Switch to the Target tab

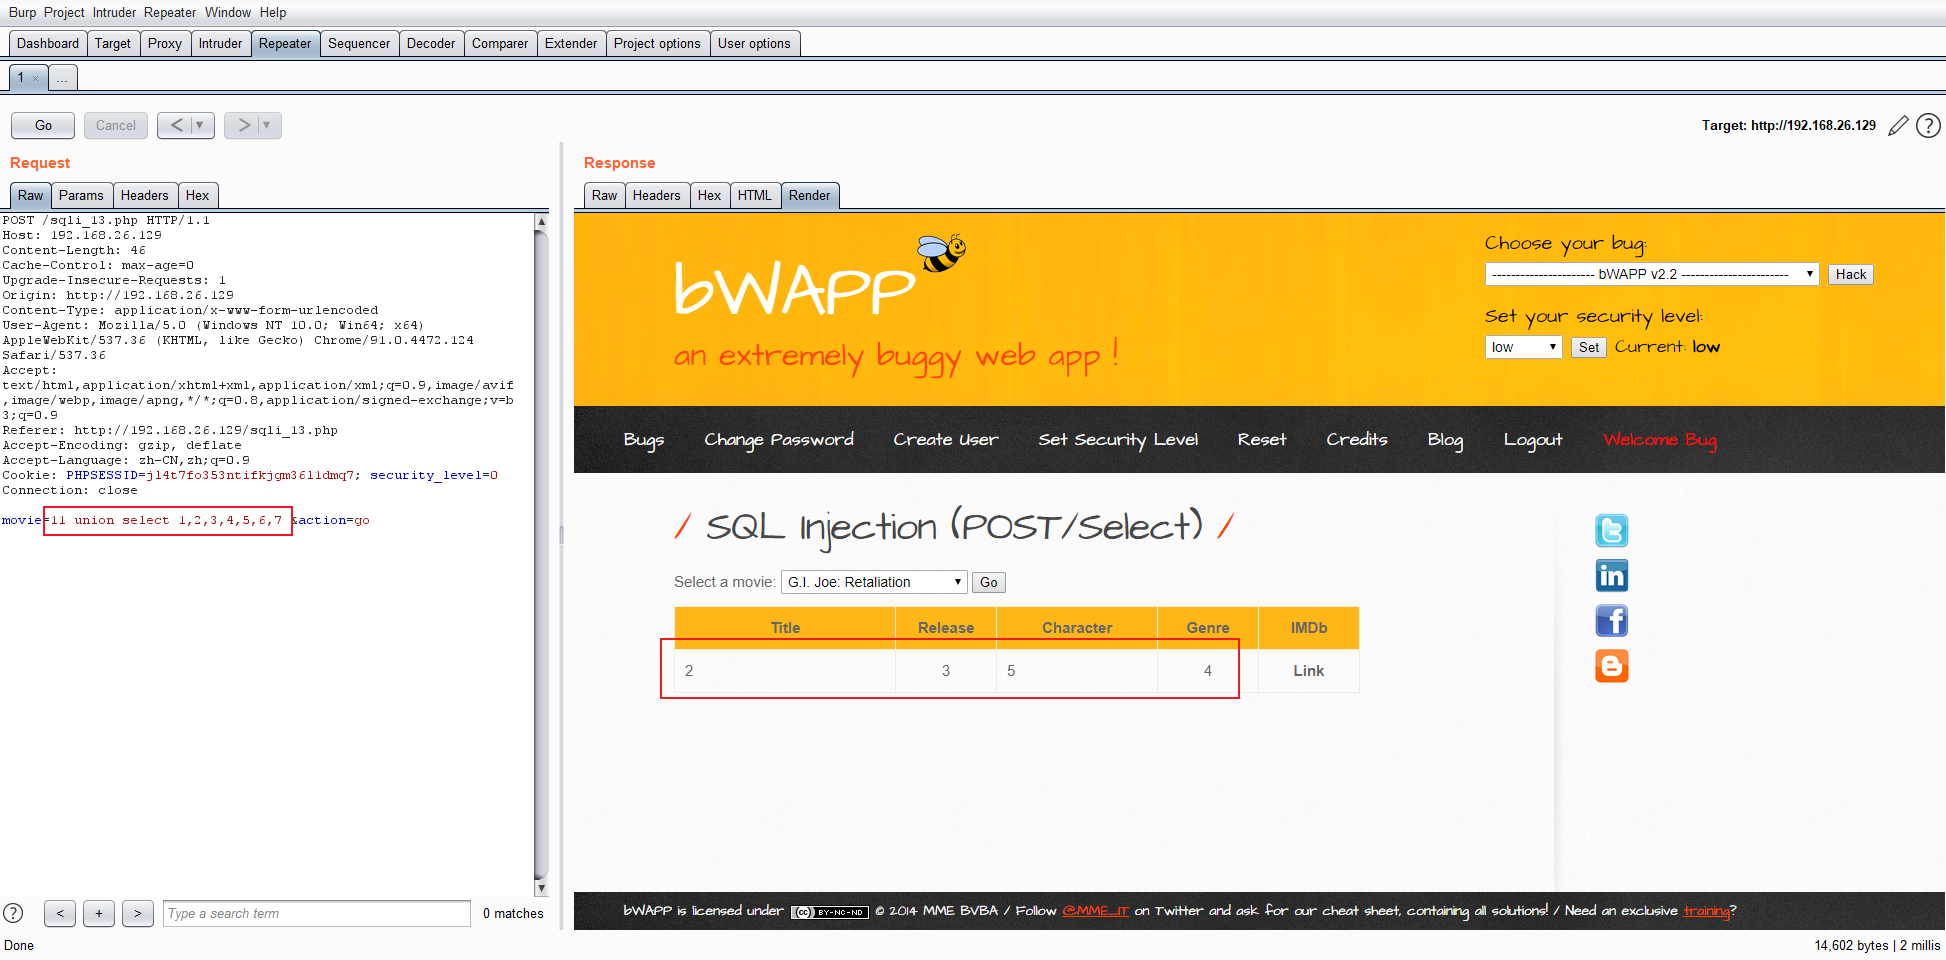(113, 43)
